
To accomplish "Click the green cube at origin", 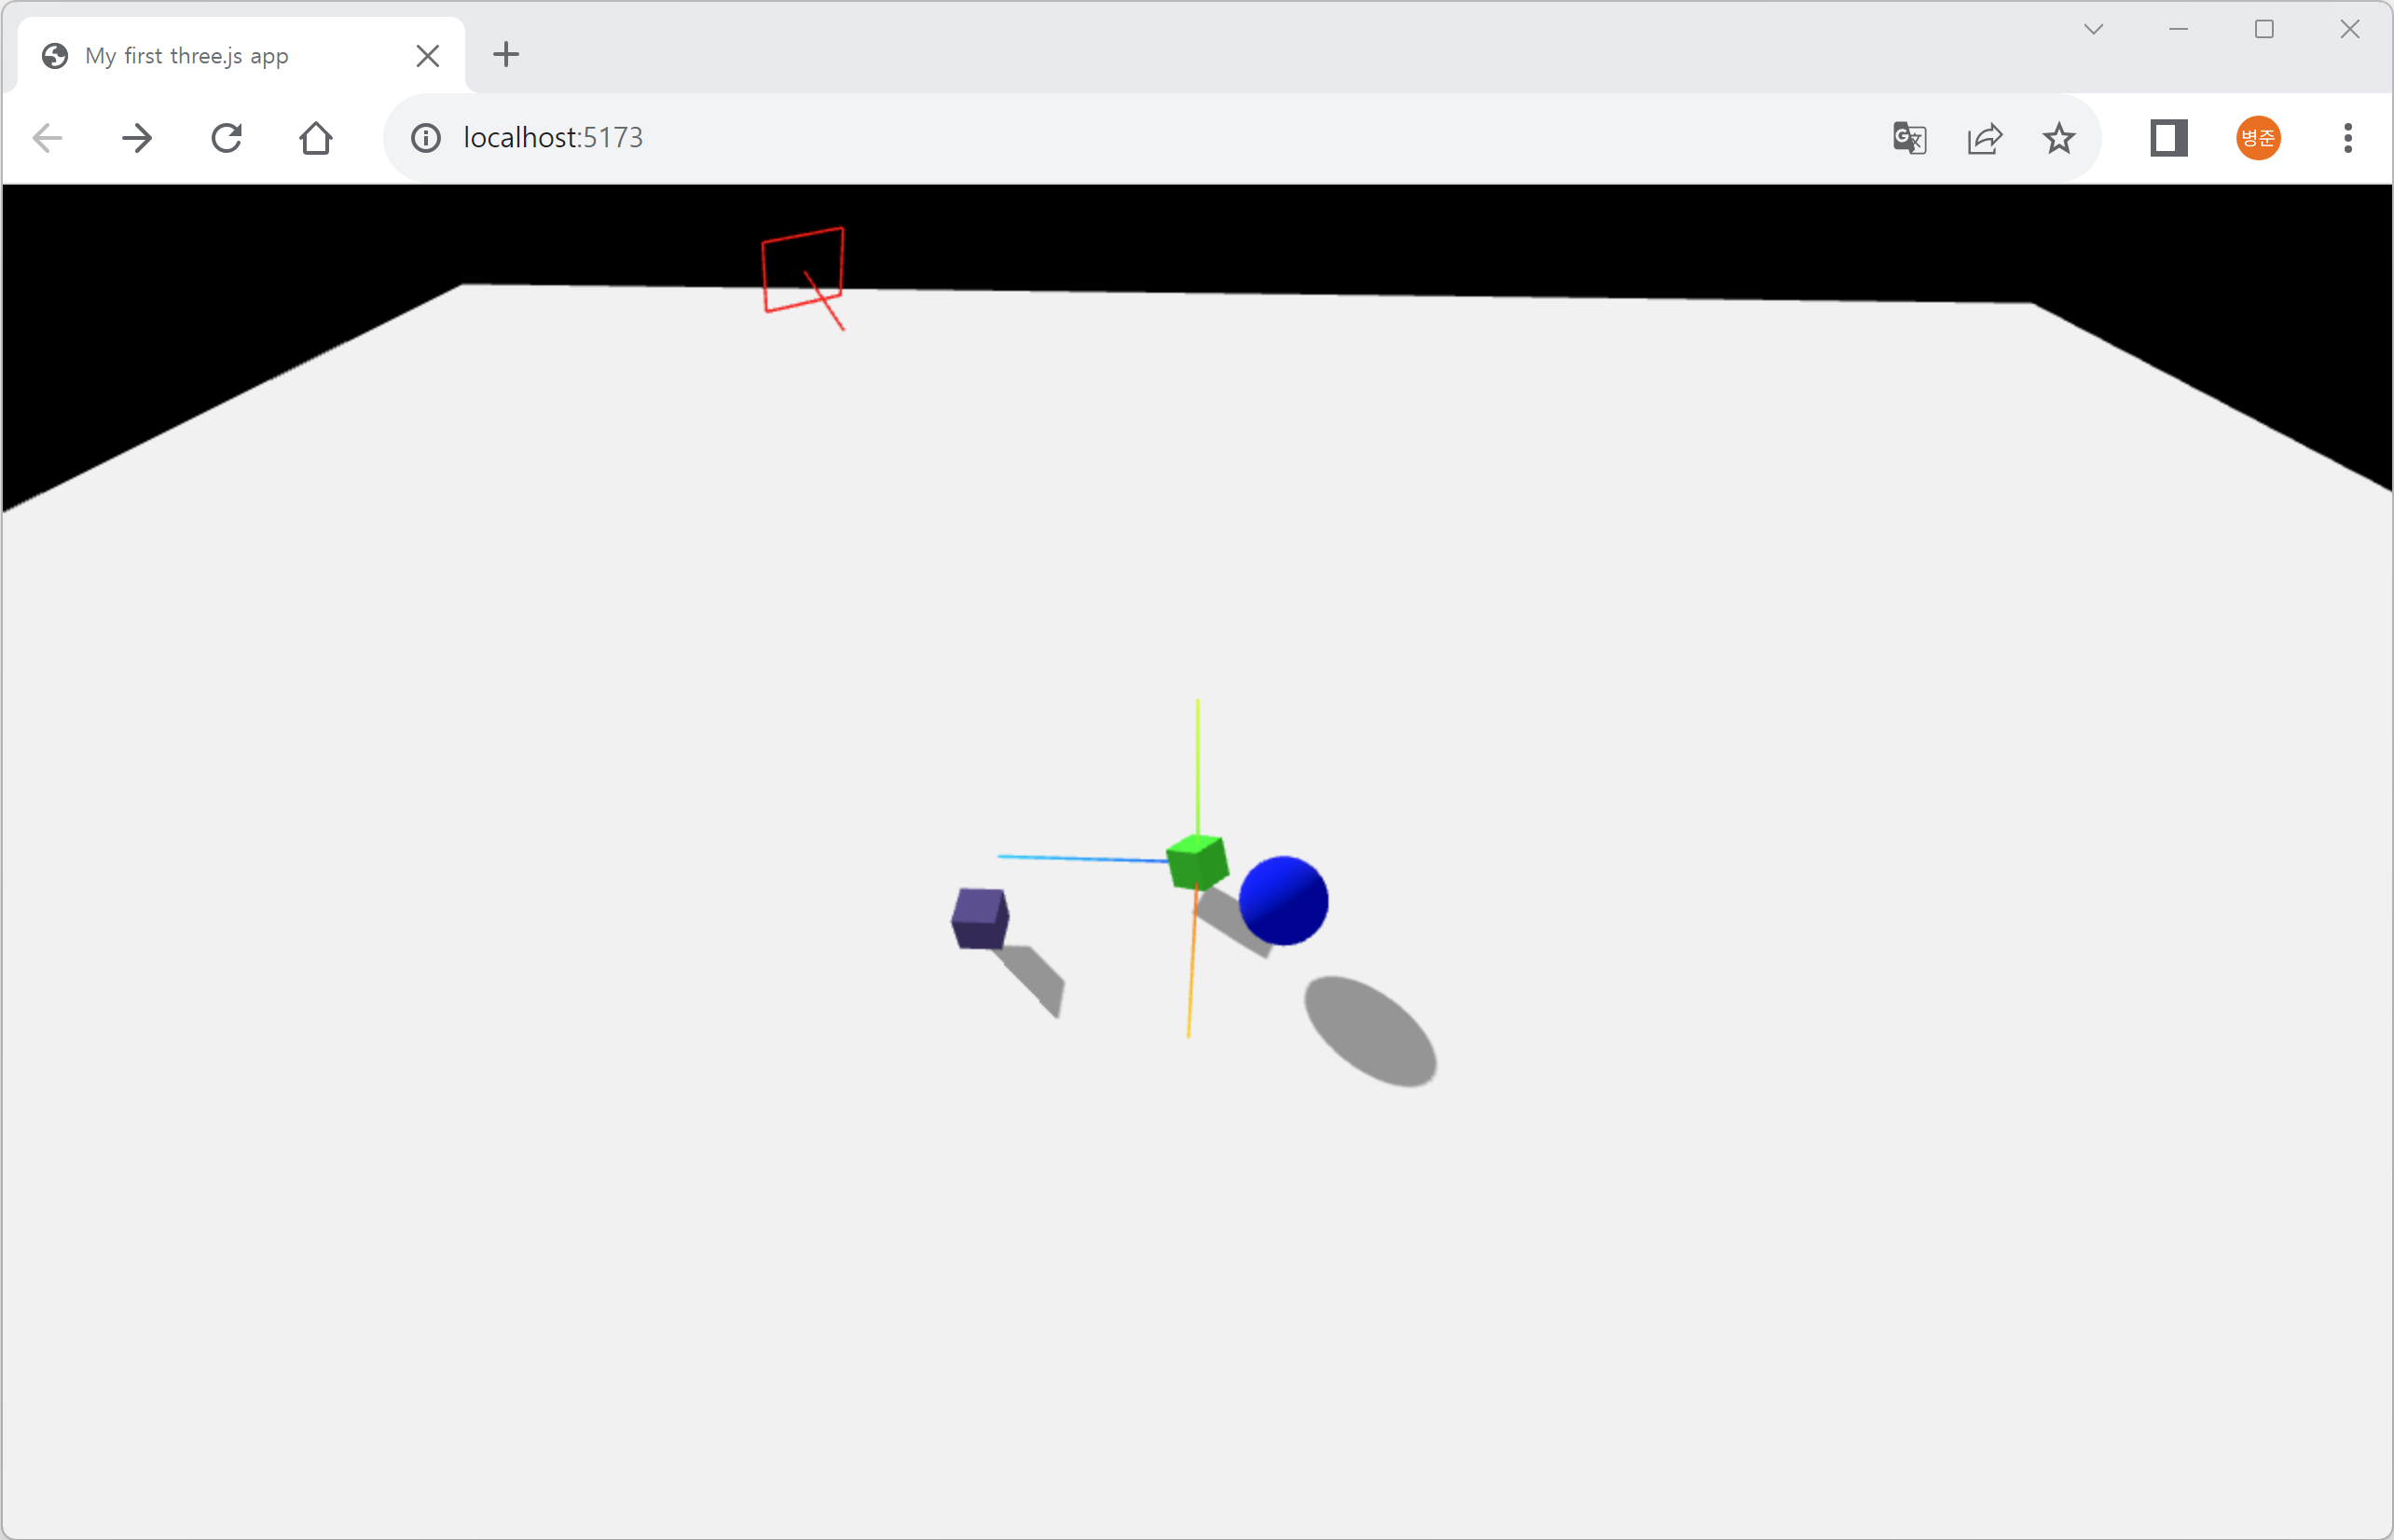I will click(1197, 861).
